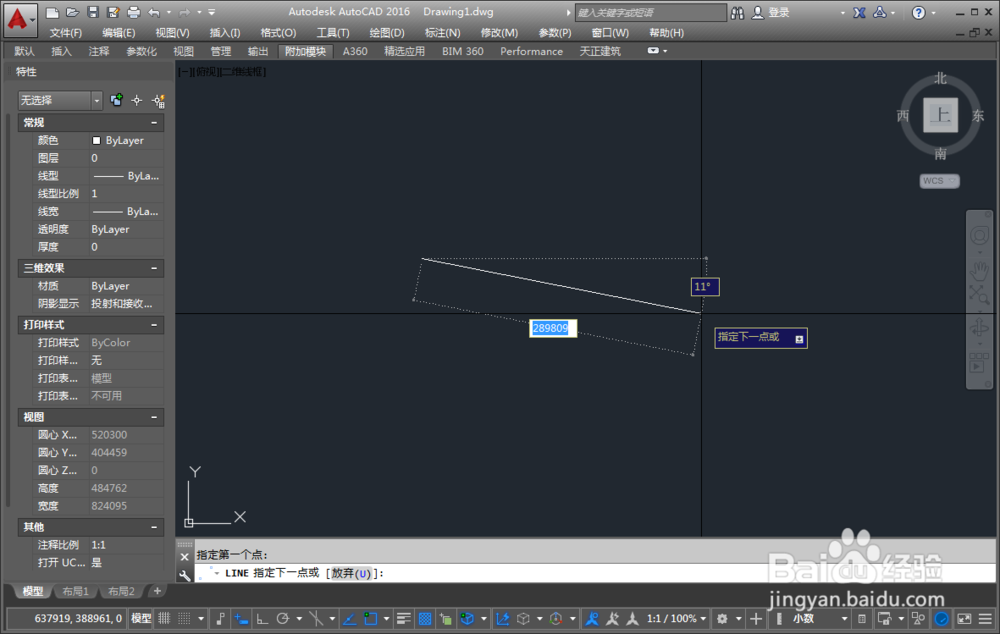The width and height of the screenshot is (1000, 634).
Task: Click the viewport label [-][俯视][二维线框]
Action: tap(222, 71)
